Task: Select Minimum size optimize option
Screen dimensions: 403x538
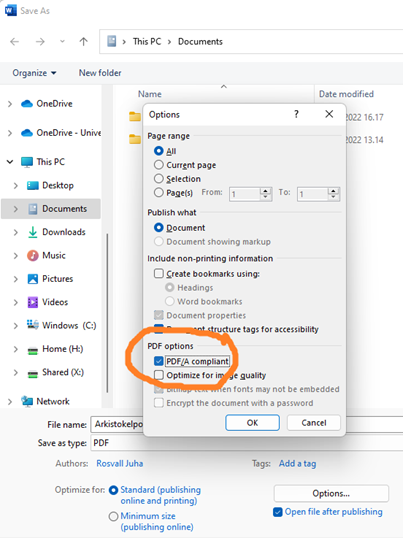Action: pyautogui.click(x=114, y=516)
